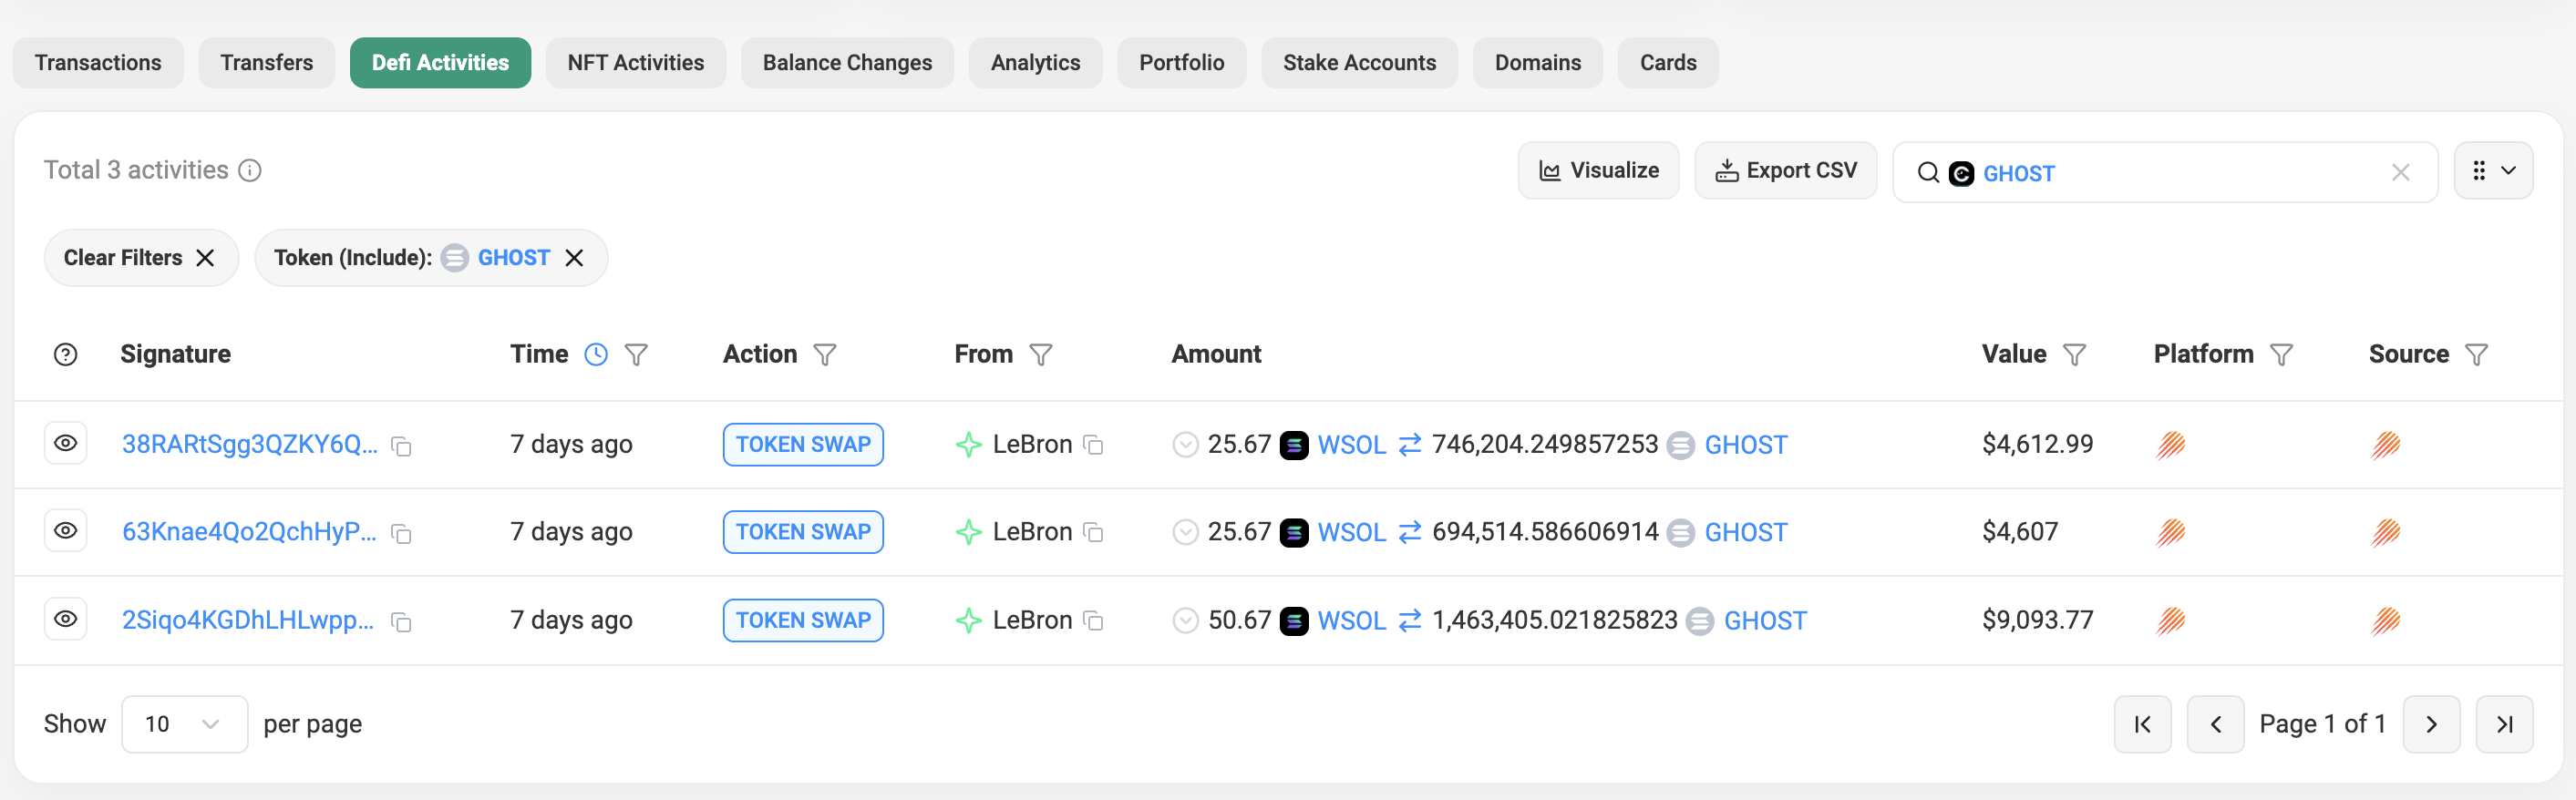This screenshot has width=2576, height=800.
Task: Open the Action column filter
Action: pos(824,355)
